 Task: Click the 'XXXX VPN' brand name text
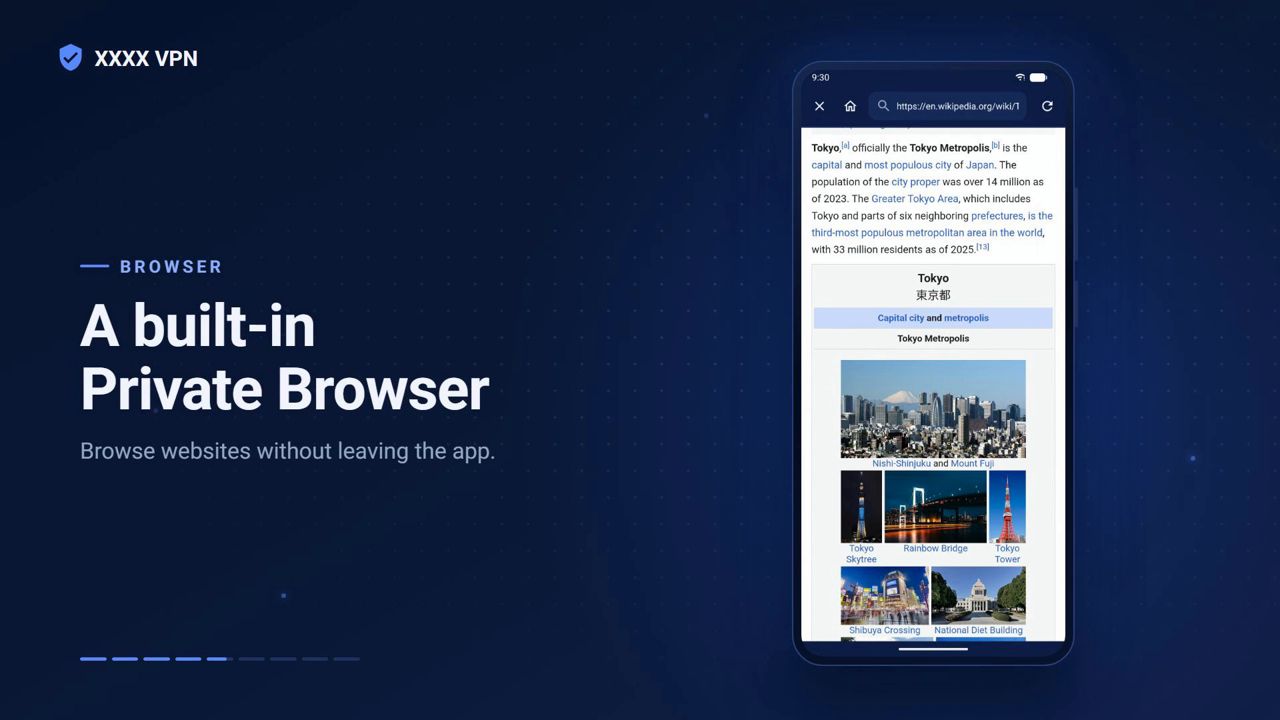pos(146,59)
